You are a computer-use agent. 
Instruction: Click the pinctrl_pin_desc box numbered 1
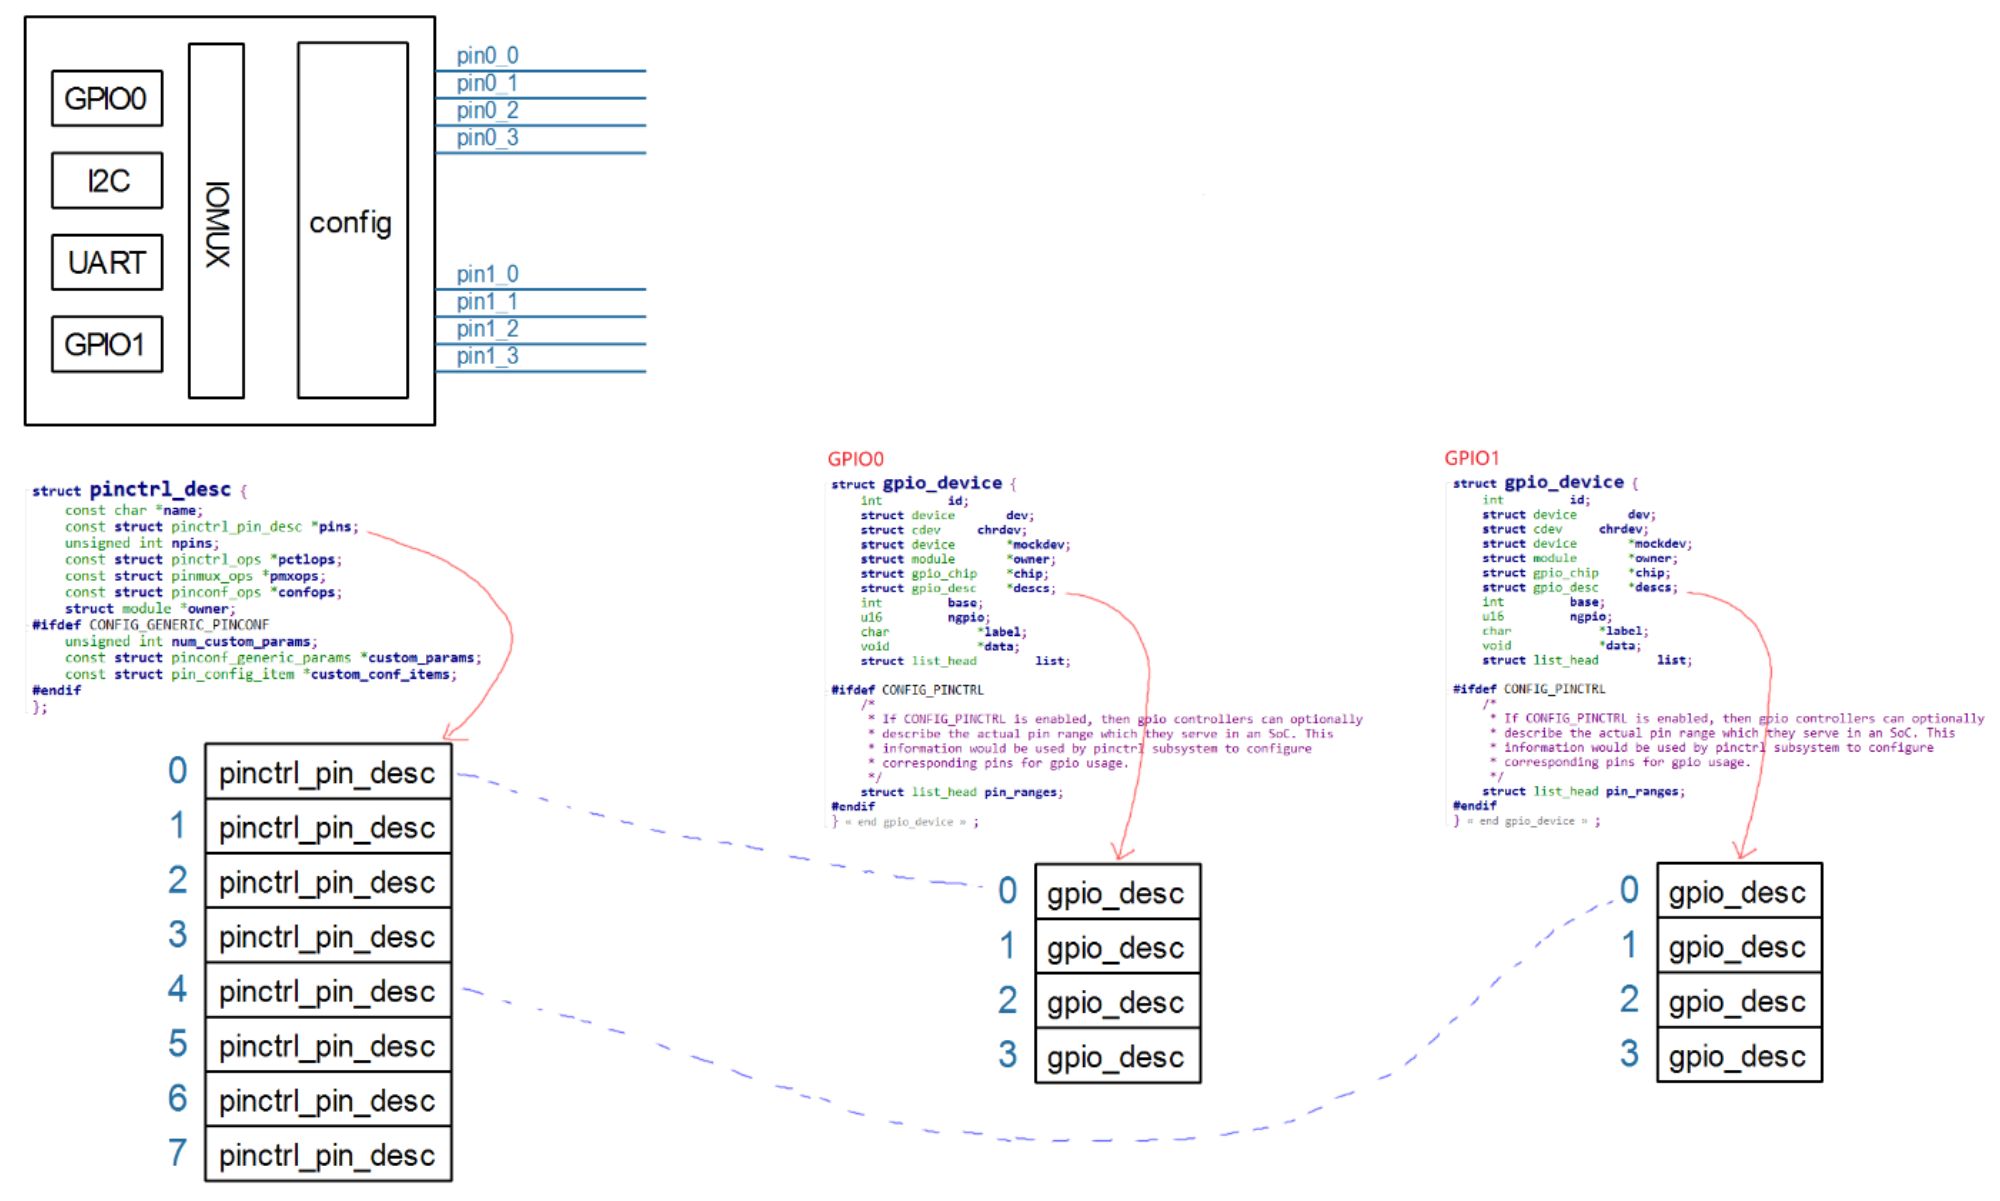pyautogui.click(x=328, y=826)
